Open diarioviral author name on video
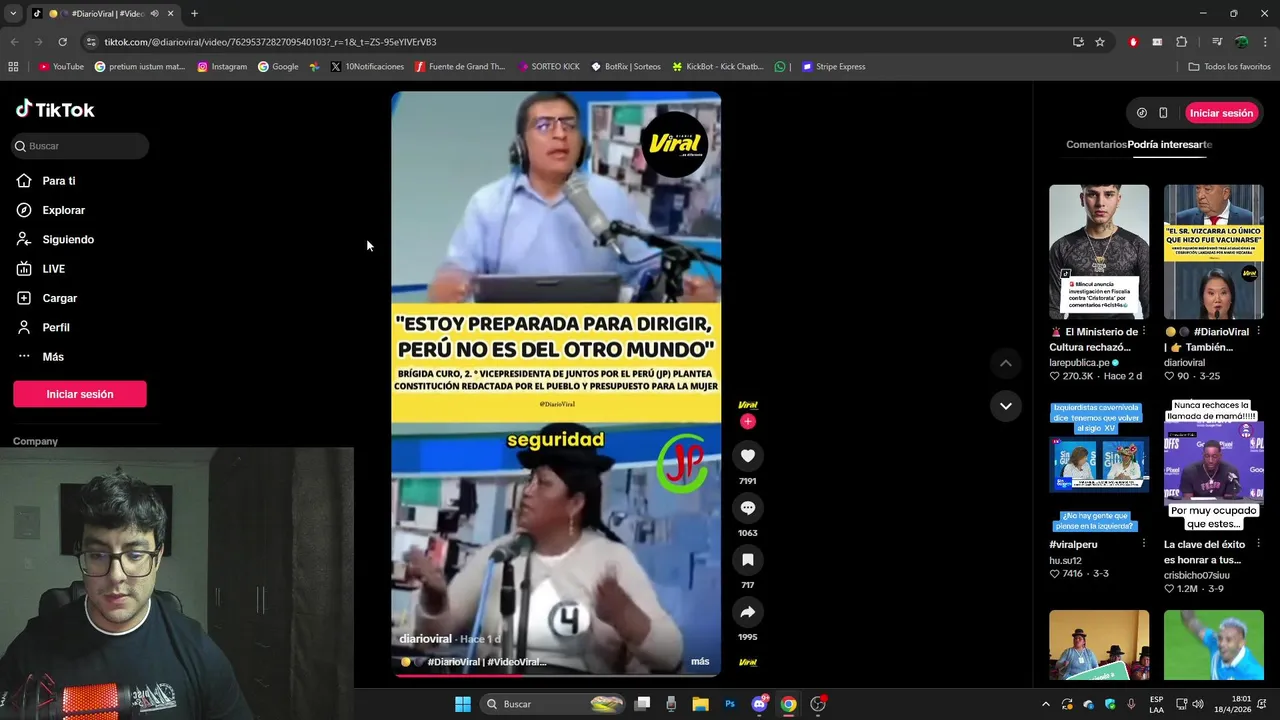This screenshot has width=1280, height=720. 426,638
